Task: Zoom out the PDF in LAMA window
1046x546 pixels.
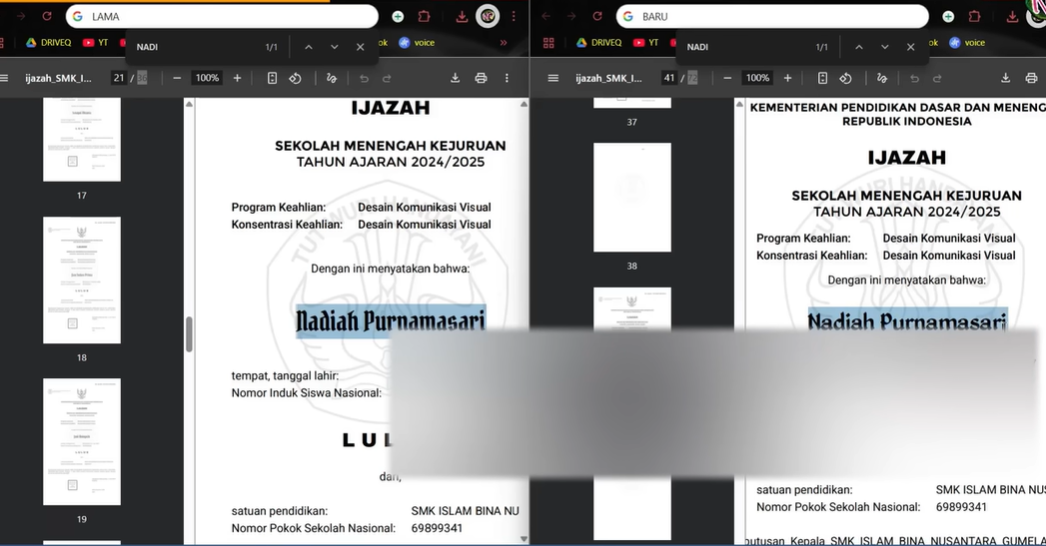Action: coord(177,78)
